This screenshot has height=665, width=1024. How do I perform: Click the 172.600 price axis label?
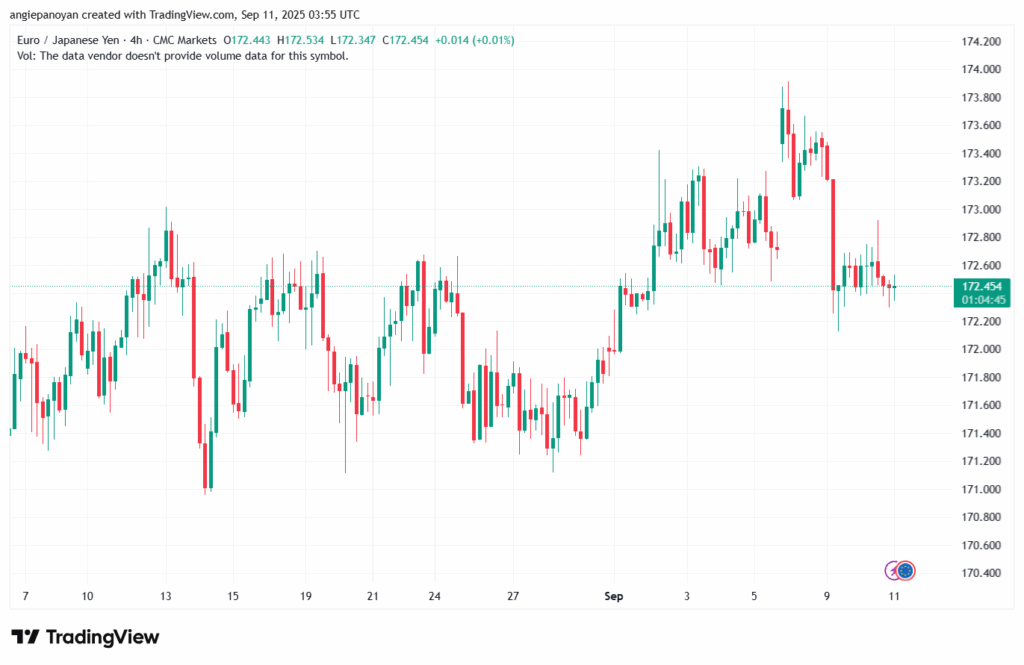point(982,265)
